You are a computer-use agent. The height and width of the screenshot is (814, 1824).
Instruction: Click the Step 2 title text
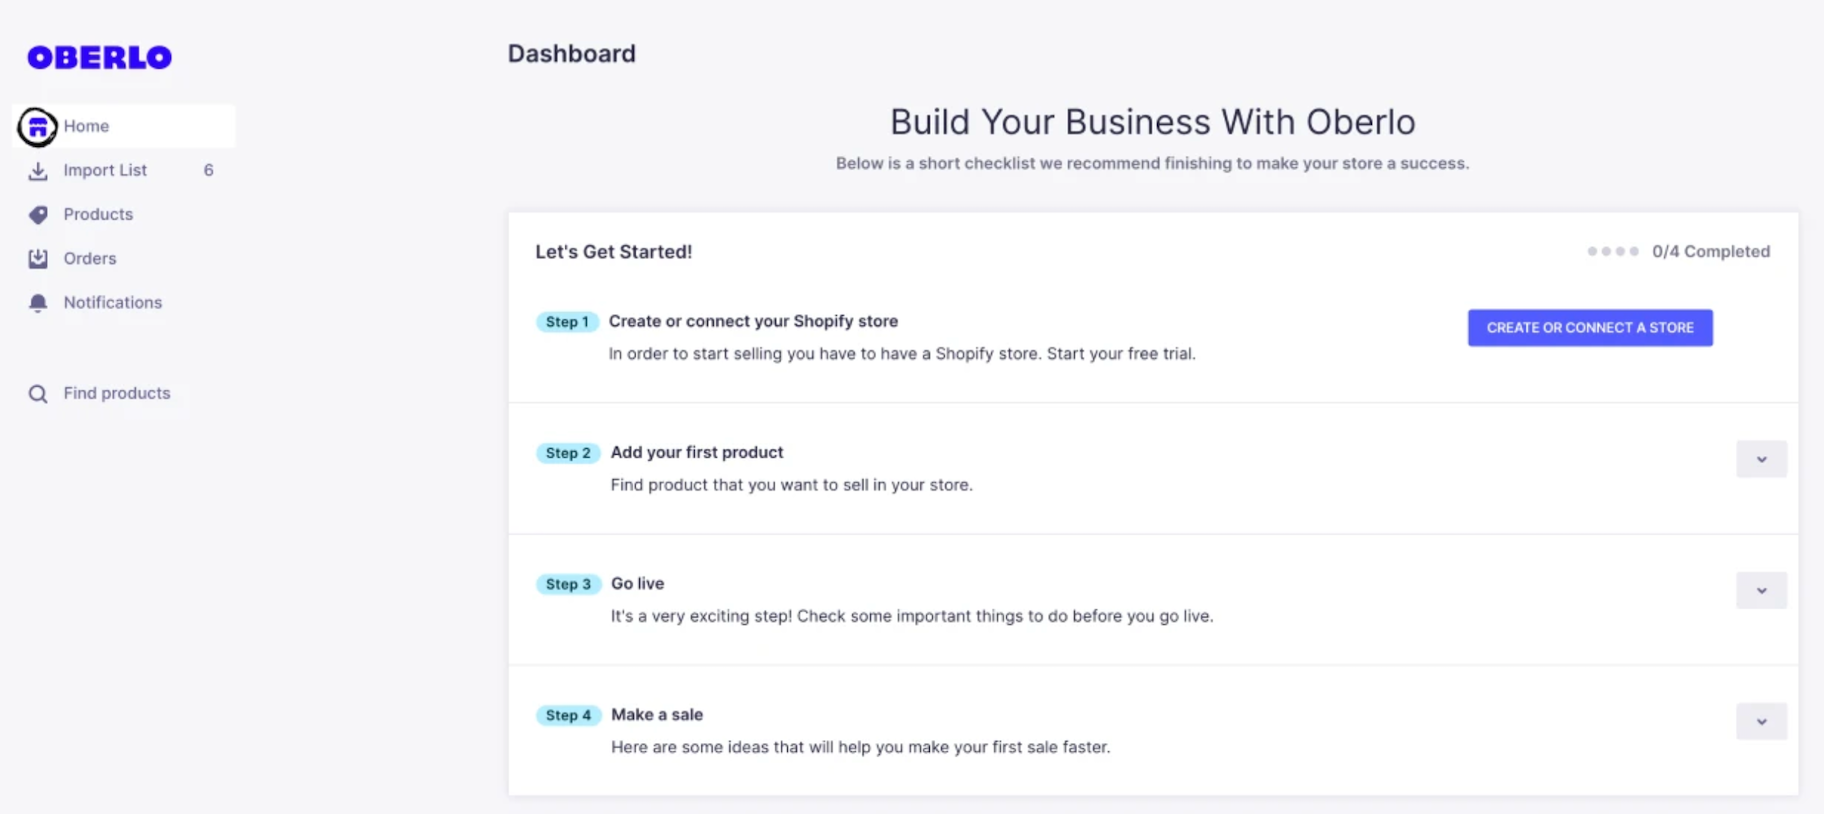(x=697, y=452)
